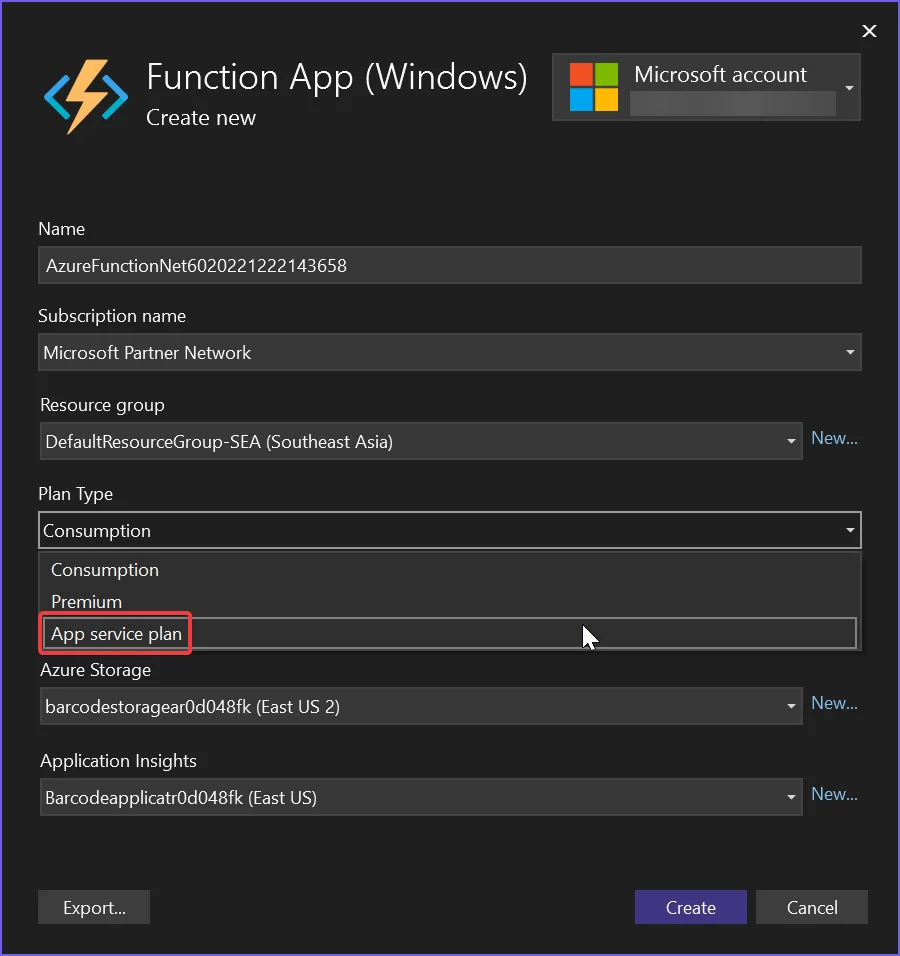Viewport: 900px width, 956px height.
Task: Click New link beside Resource group
Action: click(x=834, y=438)
